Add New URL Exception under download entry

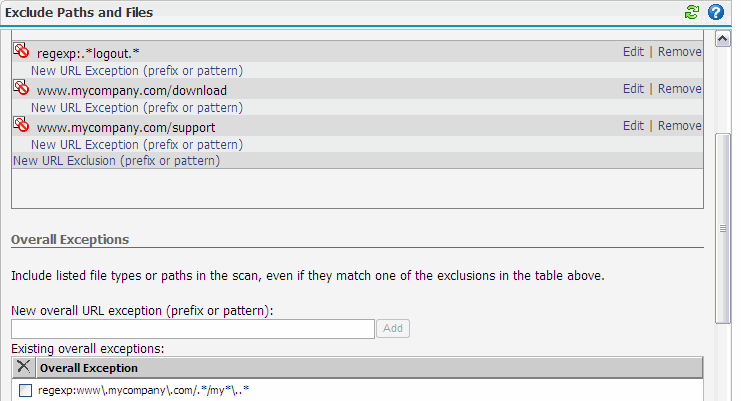pos(137,108)
